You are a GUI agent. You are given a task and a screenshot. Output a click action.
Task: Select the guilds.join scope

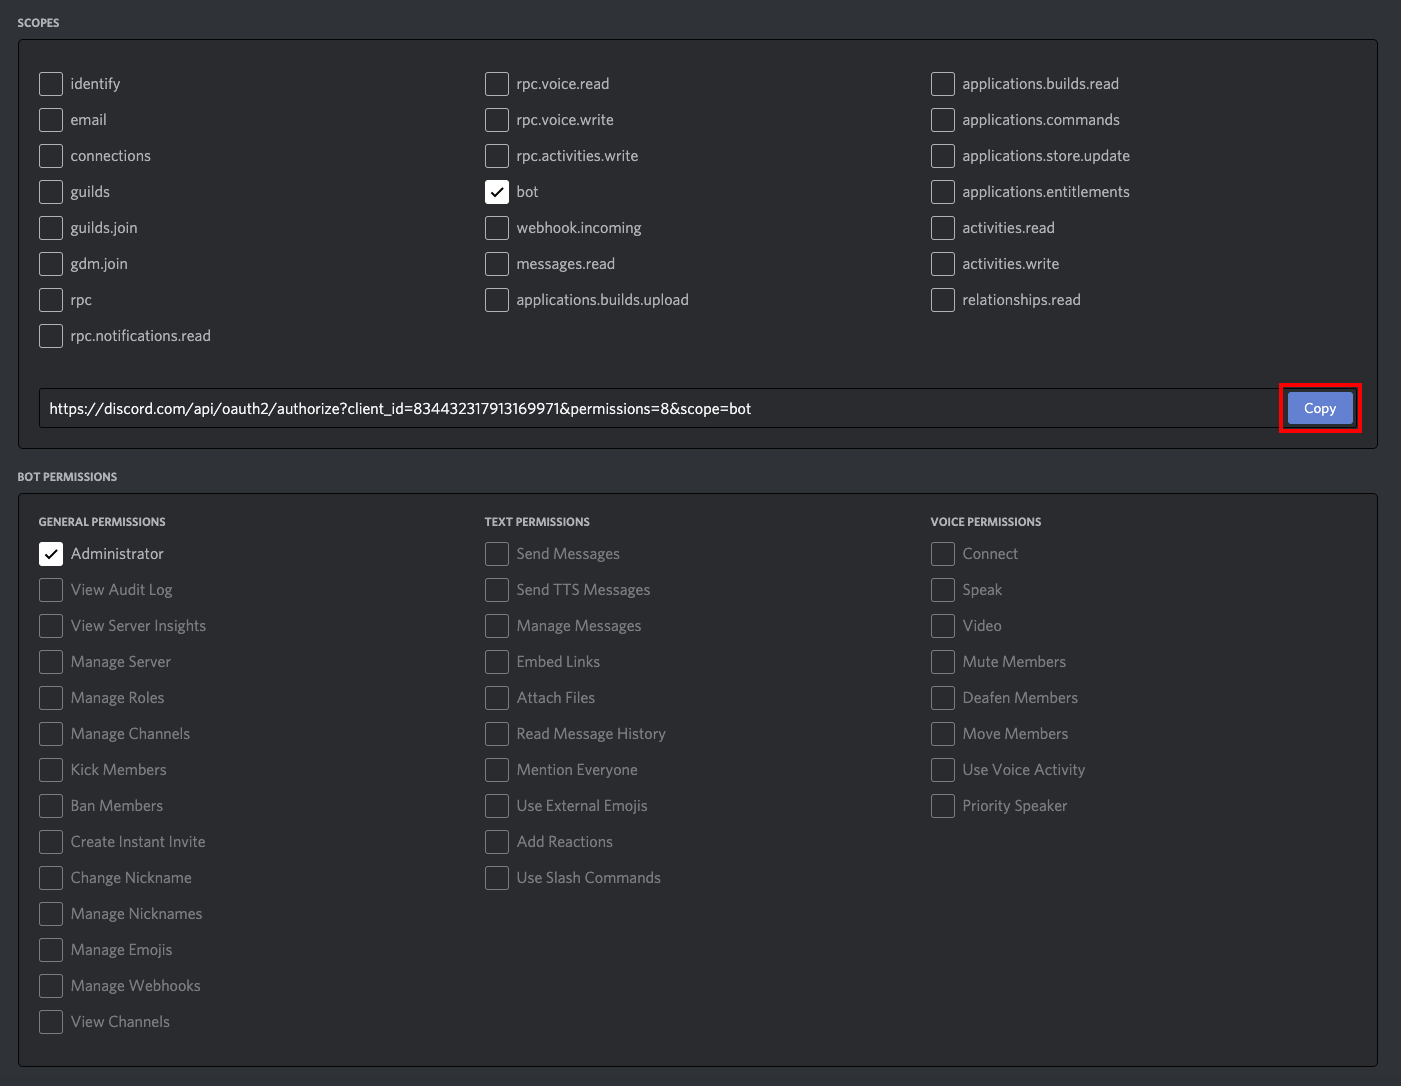[51, 228]
